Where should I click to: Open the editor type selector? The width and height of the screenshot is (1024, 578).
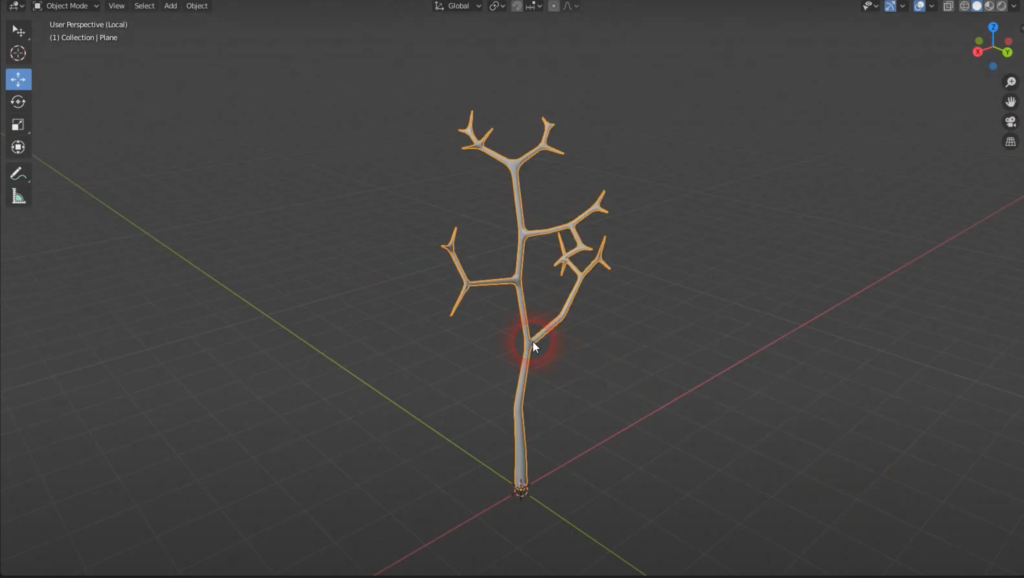tap(16, 6)
